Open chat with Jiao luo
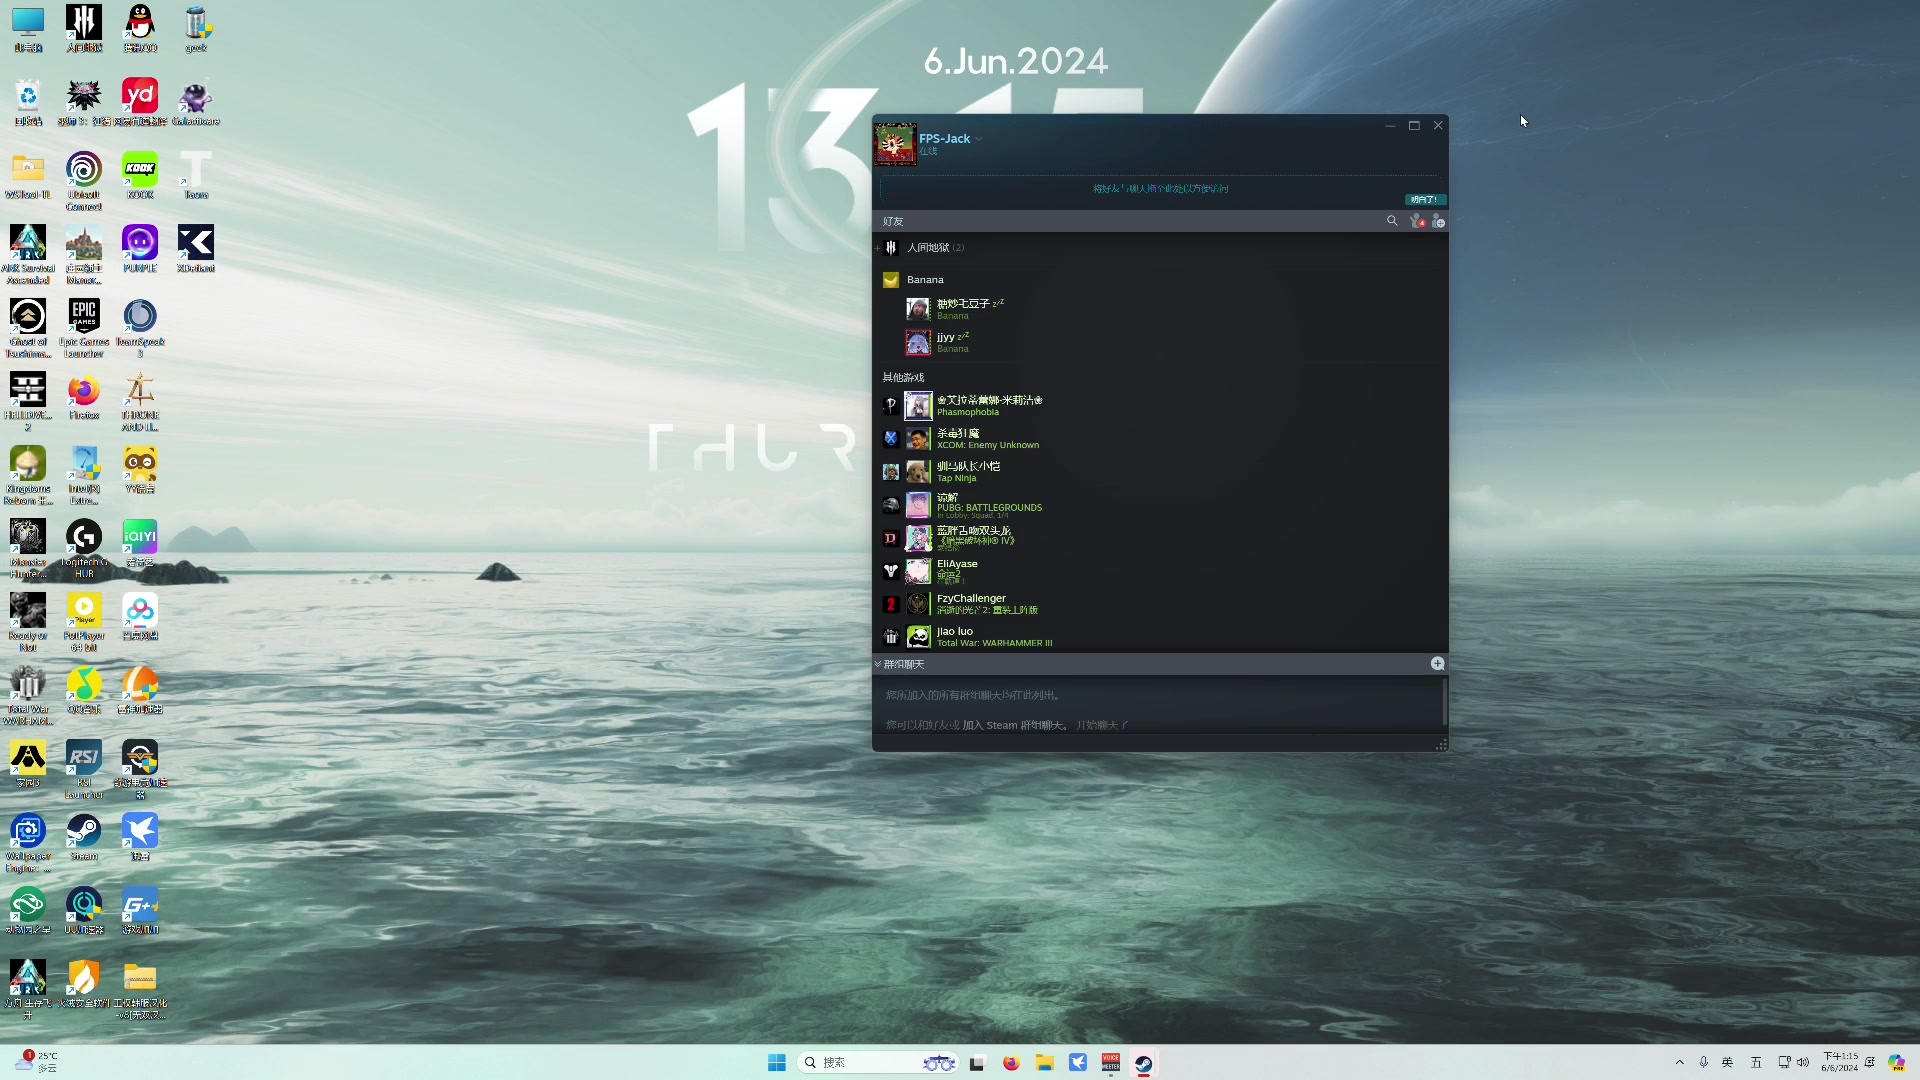Image resolution: width=1920 pixels, height=1080 pixels. click(1160, 637)
